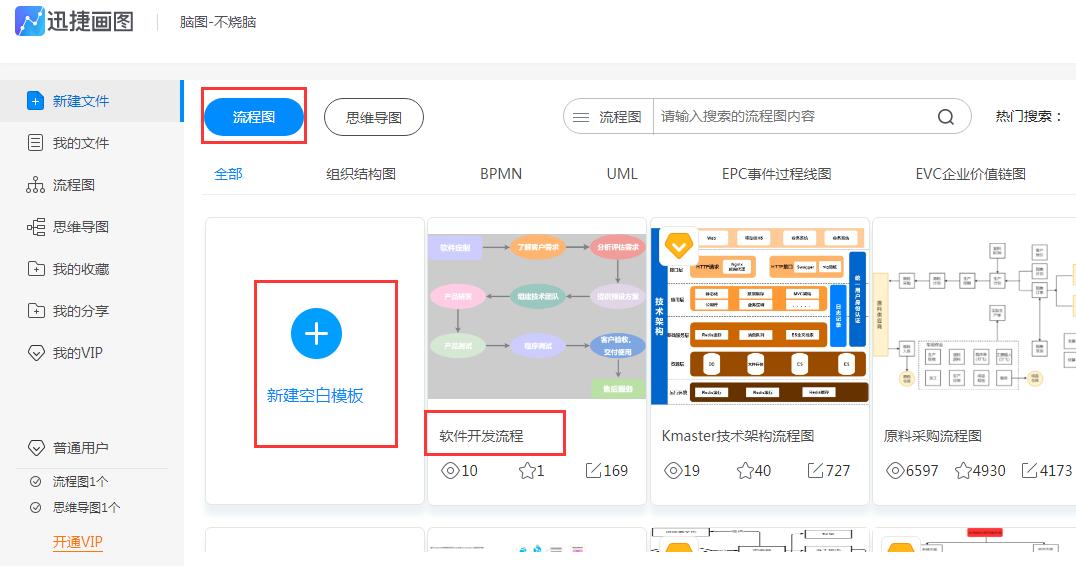The image size is (1076, 566).
Task: Select the 组织结构图 category tab
Action: pos(361,174)
